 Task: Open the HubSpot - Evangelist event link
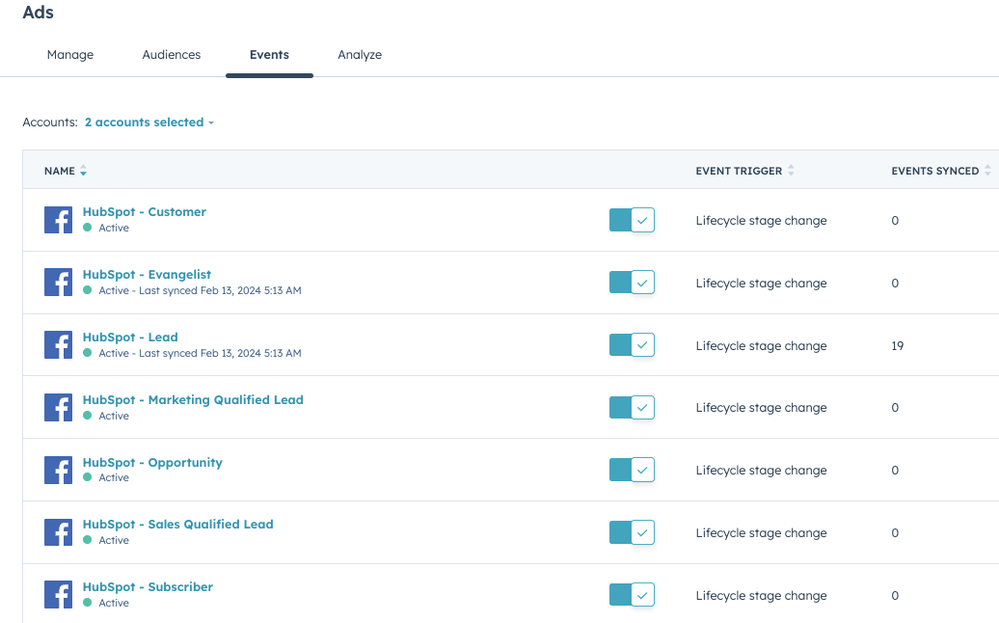click(x=147, y=275)
